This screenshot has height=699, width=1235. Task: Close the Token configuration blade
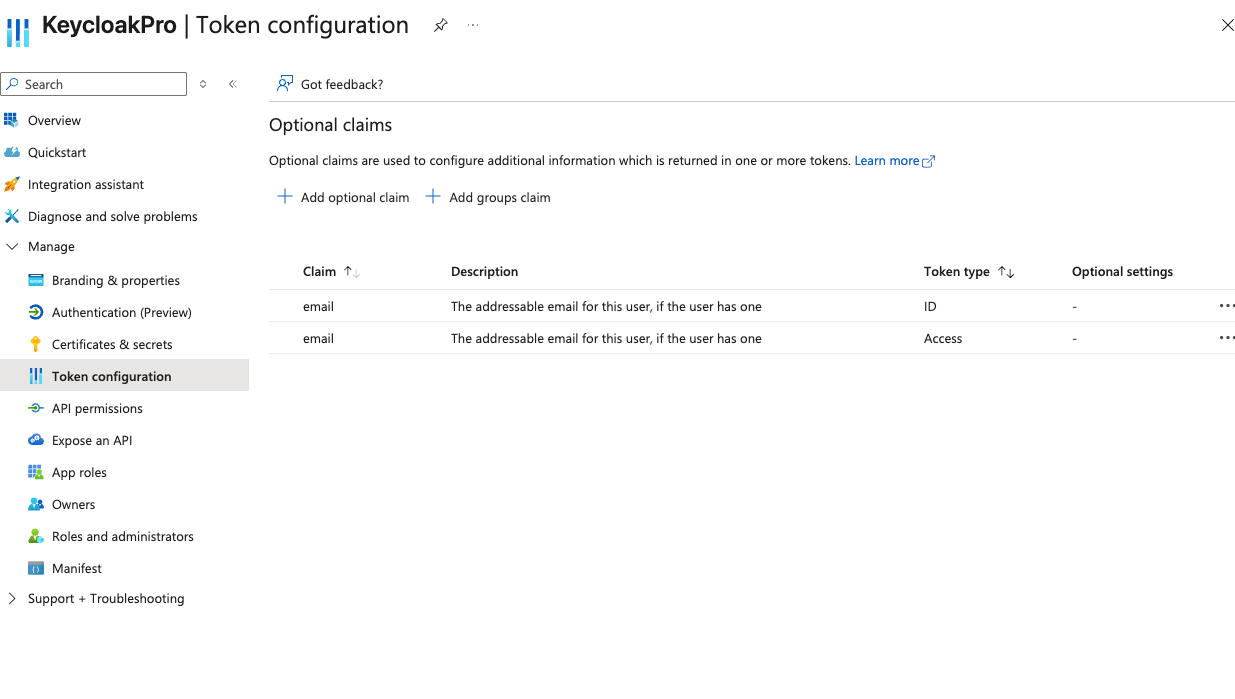[x=1227, y=25]
